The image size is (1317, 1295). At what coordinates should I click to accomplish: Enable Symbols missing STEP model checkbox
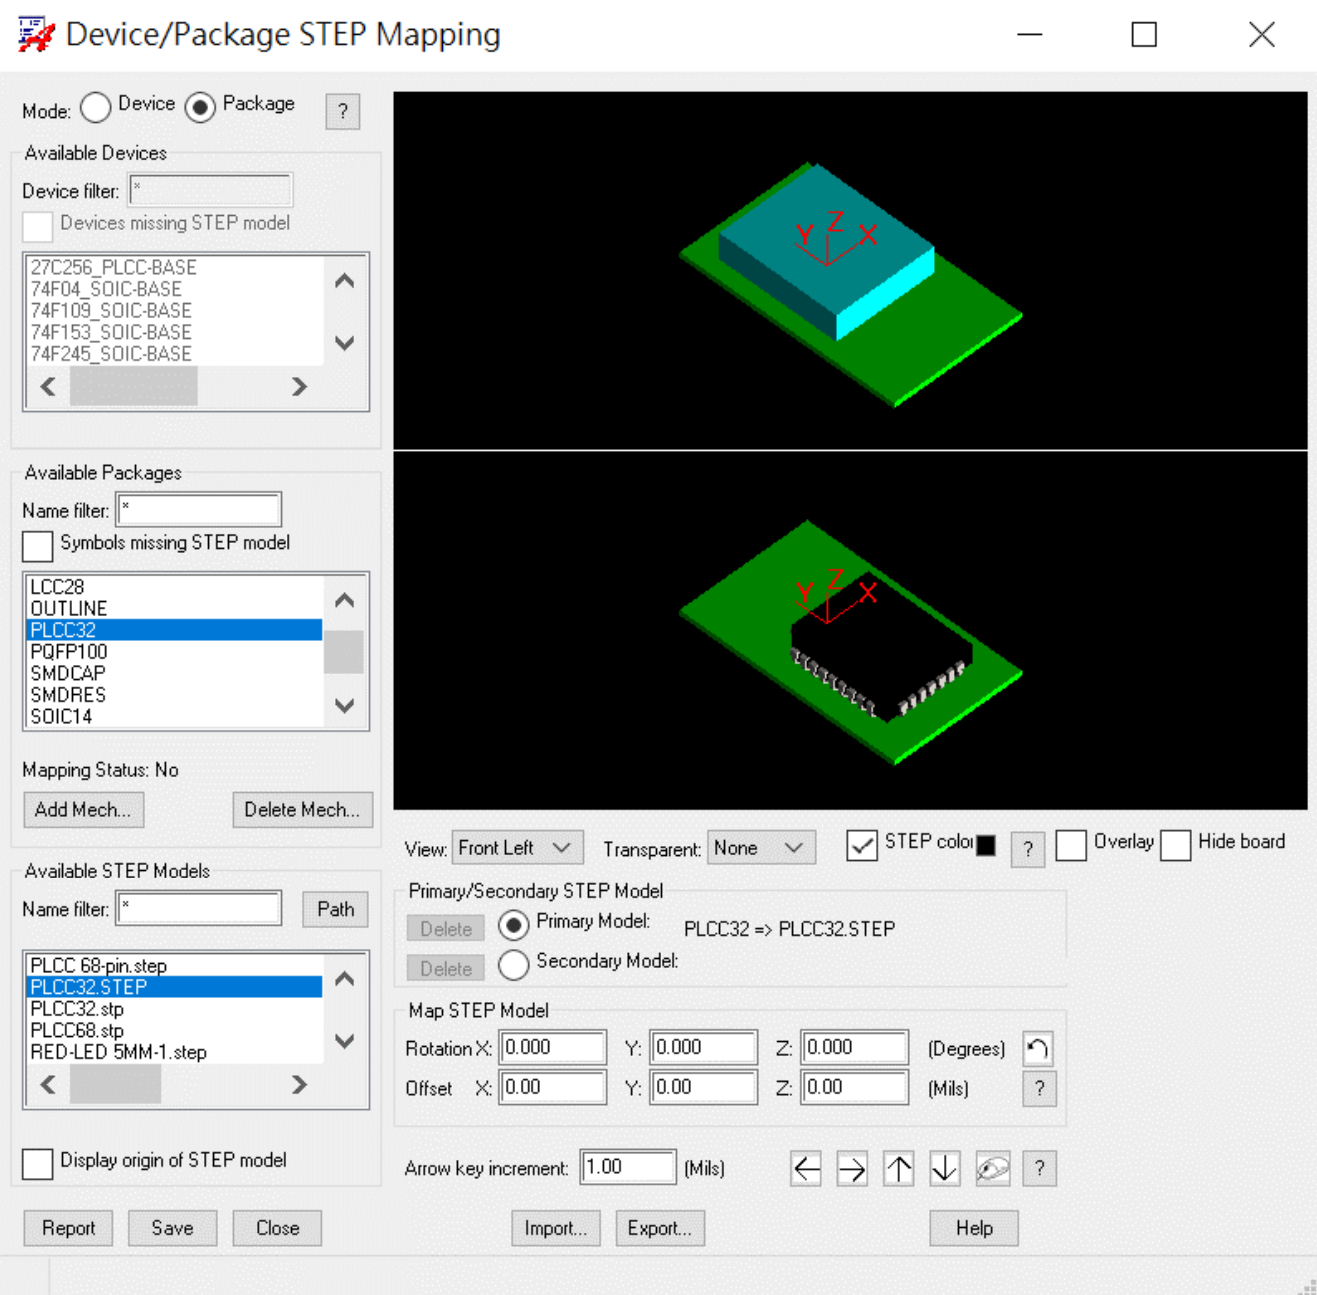click(x=38, y=546)
